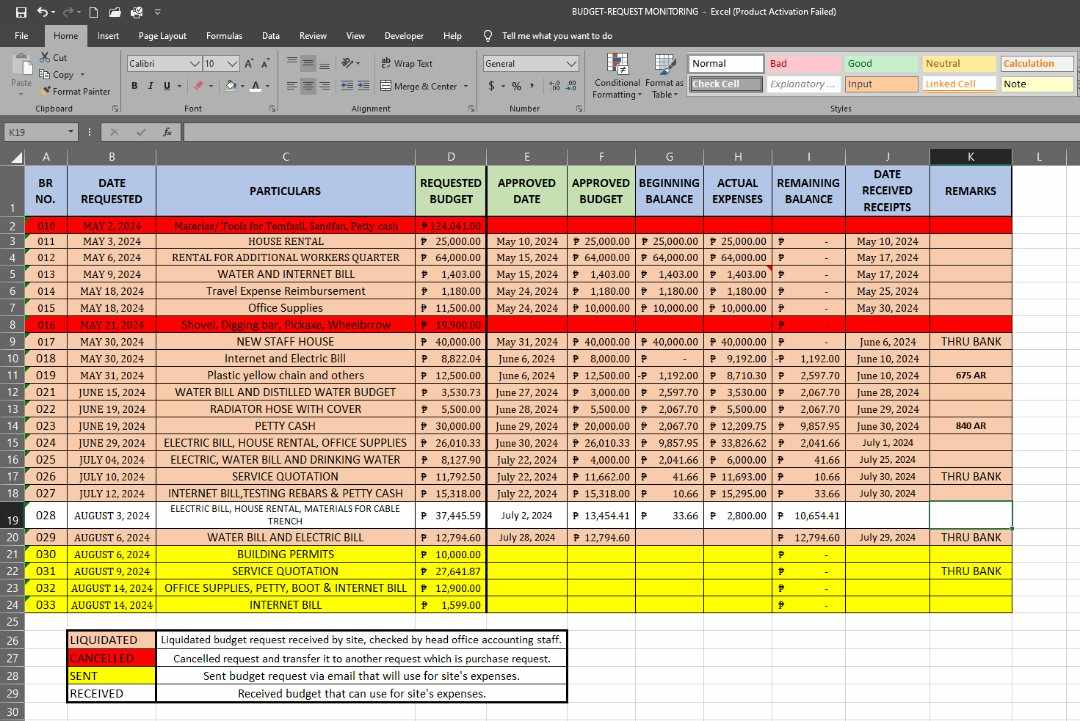Open the font name Calibri dropdown

click(x=195, y=63)
